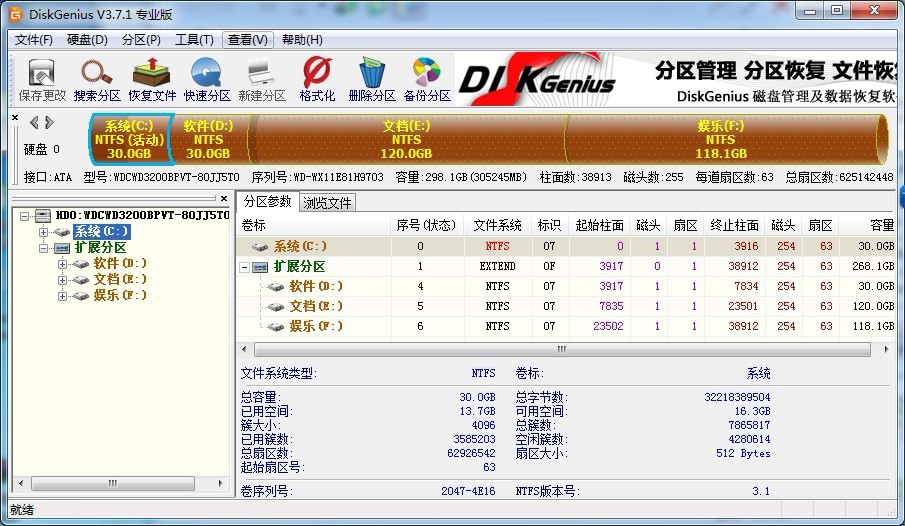This screenshot has width=905, height=526.
Task: Click the 保存更改 (Save Changes) toolbar icon
Action: click(x=41, y=80)
